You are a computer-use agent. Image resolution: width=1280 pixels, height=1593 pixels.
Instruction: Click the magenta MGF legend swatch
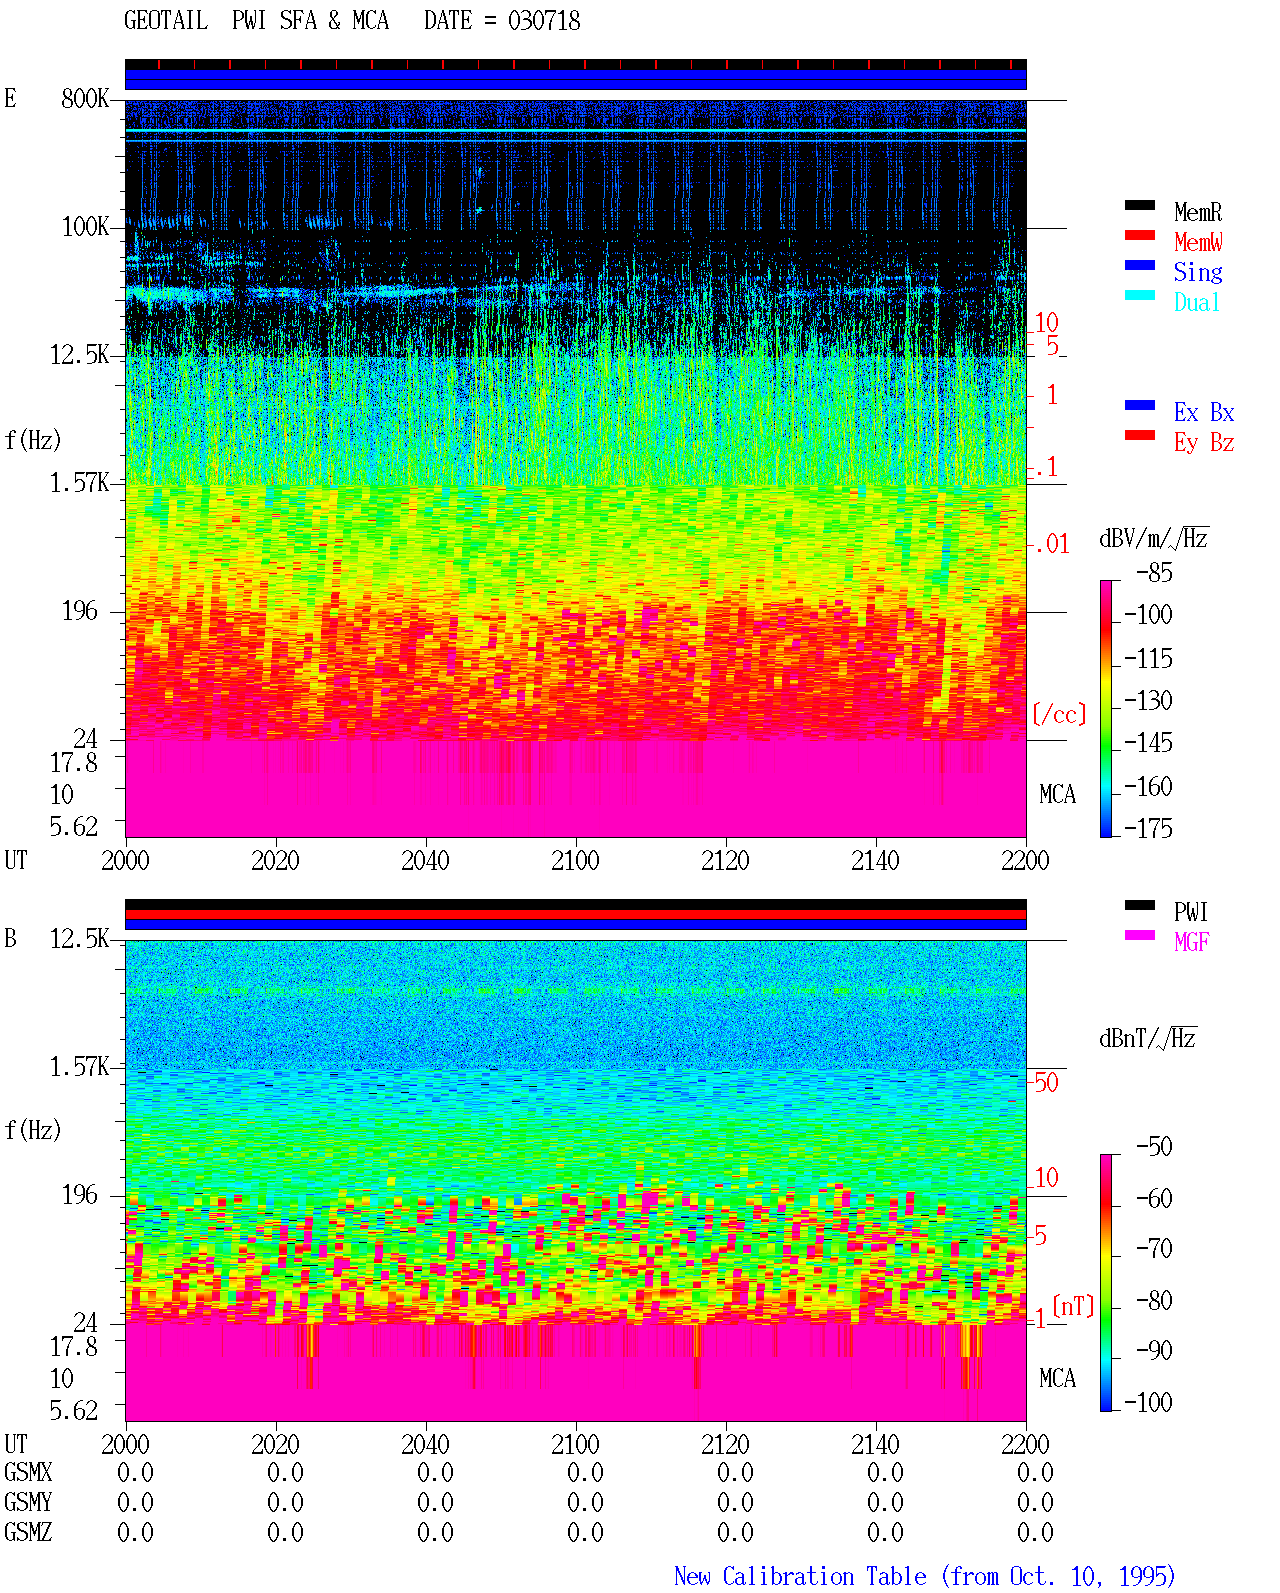[1140, 935]
